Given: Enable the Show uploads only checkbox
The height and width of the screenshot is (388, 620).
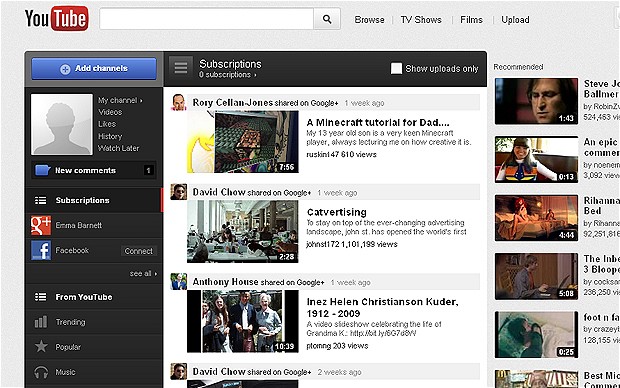Looking at the screenshot, I should tap(396, 68).
